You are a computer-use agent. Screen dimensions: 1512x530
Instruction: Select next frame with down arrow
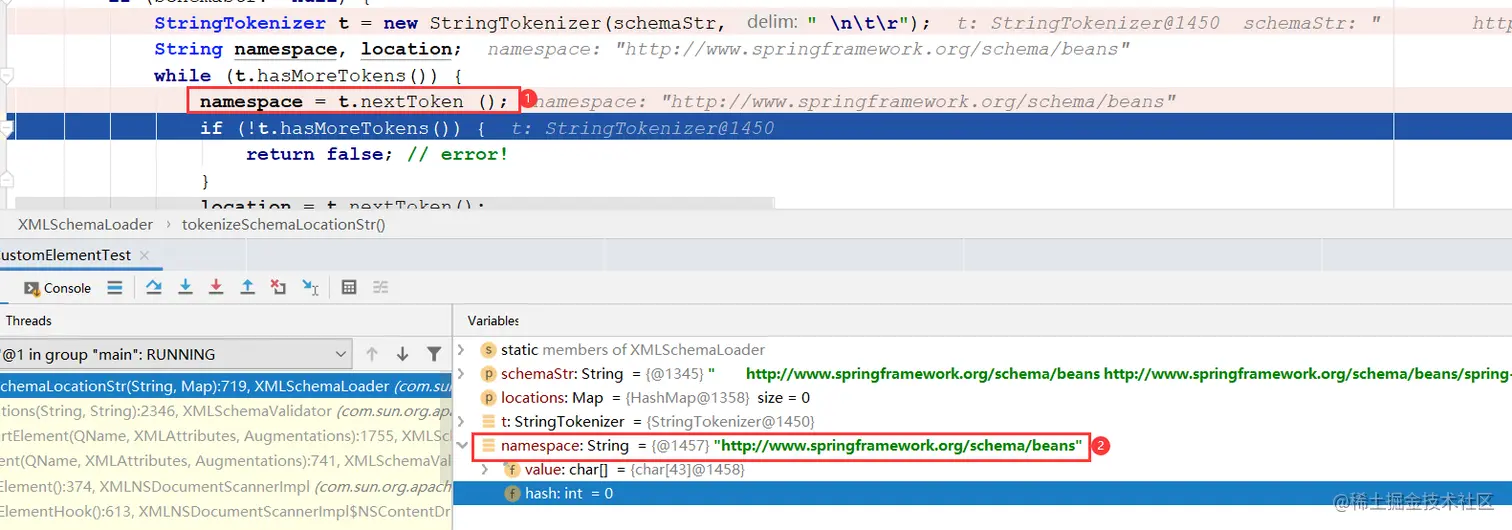pos(403,354)
